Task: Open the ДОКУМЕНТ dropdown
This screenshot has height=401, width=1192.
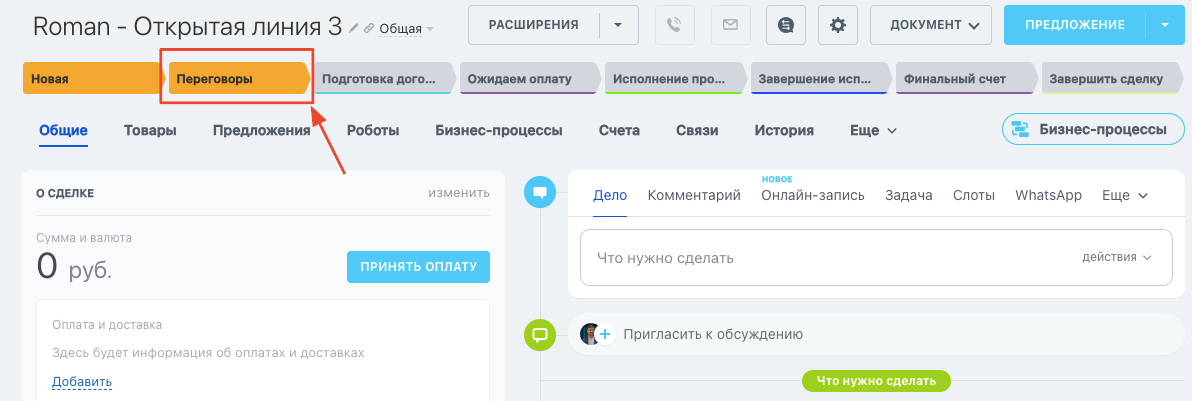Action: coord(930,25)
